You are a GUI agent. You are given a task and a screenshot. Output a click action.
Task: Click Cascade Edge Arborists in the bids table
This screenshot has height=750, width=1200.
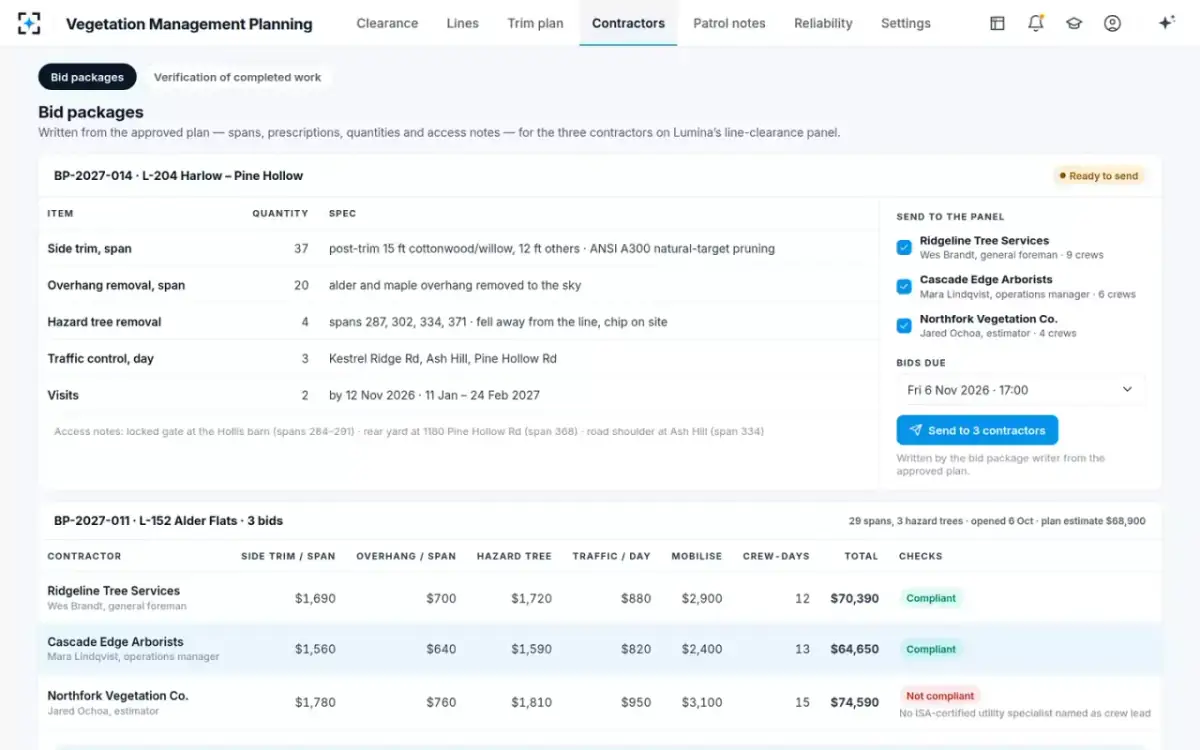click(116, 642)
